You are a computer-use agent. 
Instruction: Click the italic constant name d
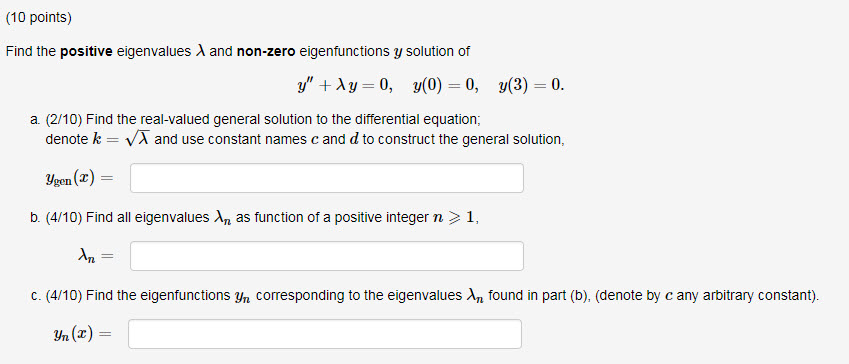click(354, 139)
